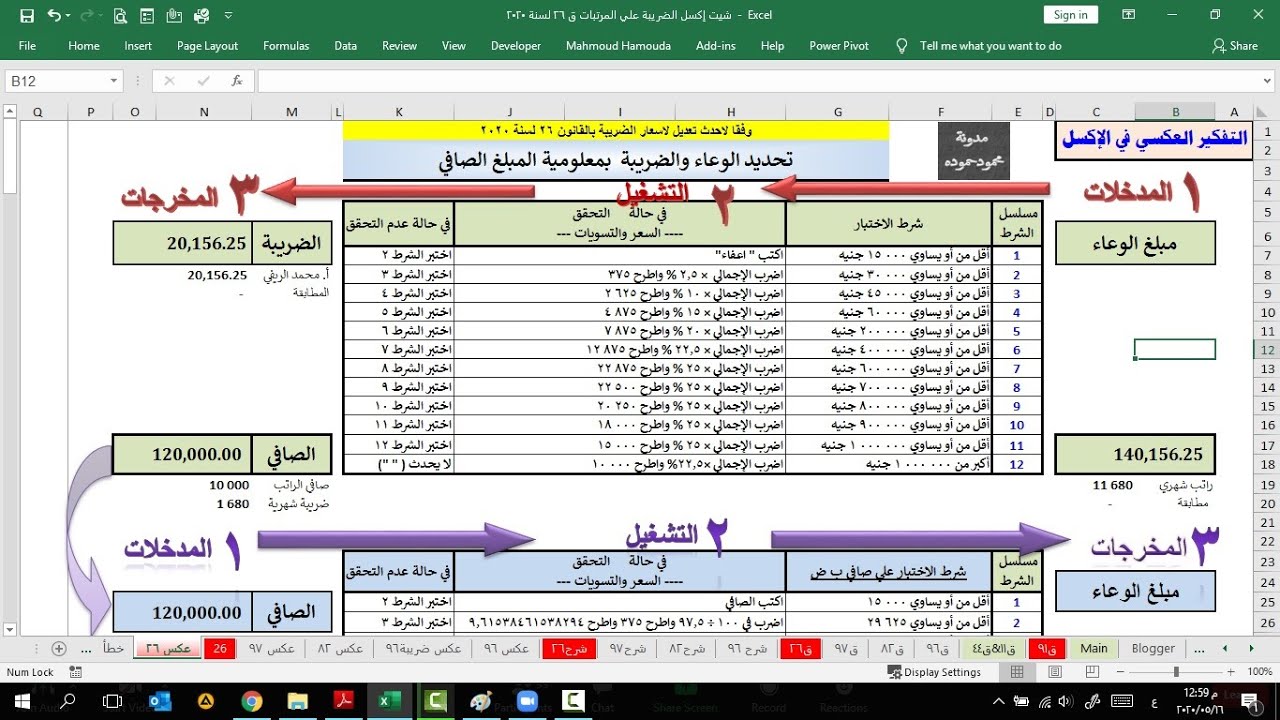Open Task View on taskbar
Screen dimensions: 1280x720
pos(113,702)
